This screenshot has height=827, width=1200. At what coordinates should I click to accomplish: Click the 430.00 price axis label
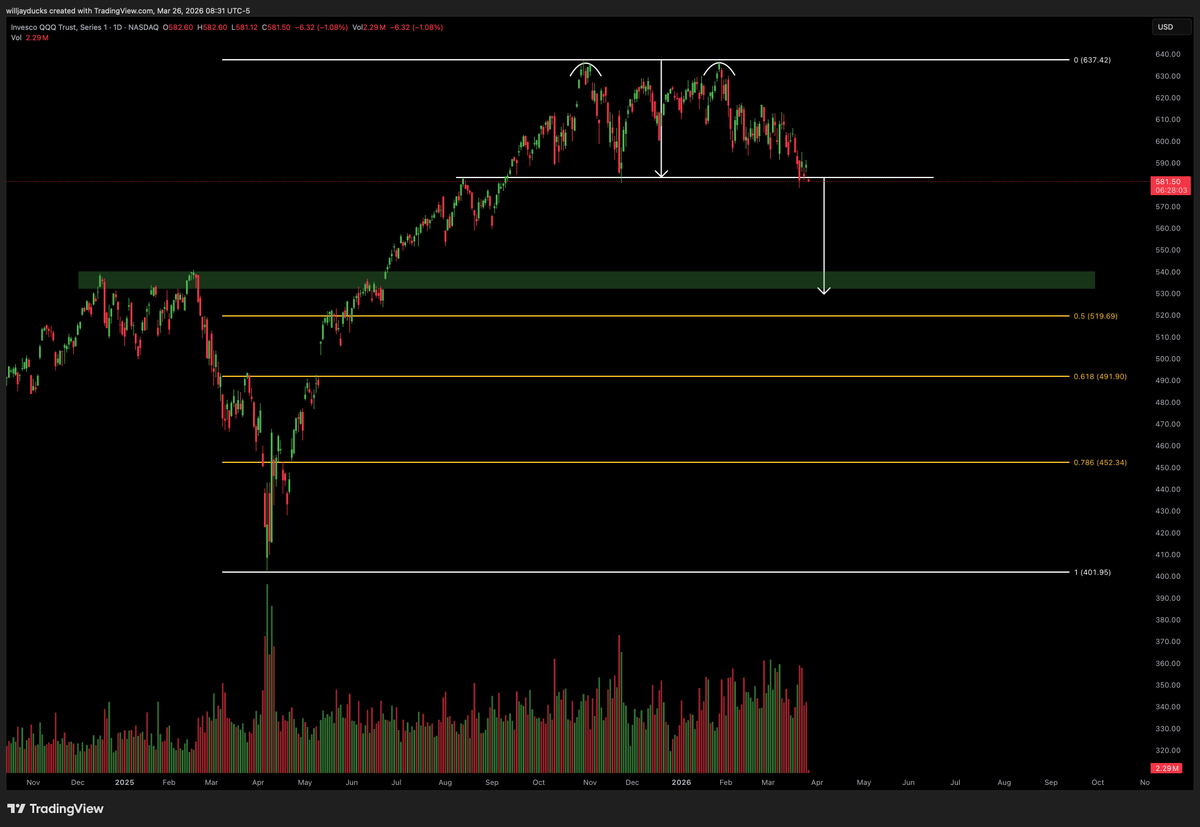click(1166, 511)
